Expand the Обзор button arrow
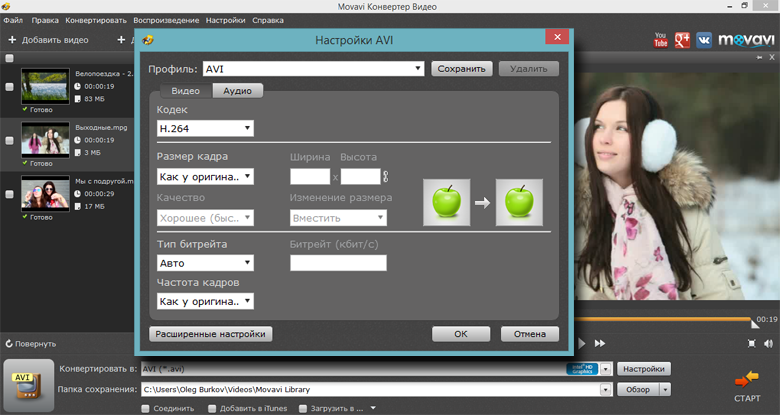This screenshot has width=780, height=415. 666,390
